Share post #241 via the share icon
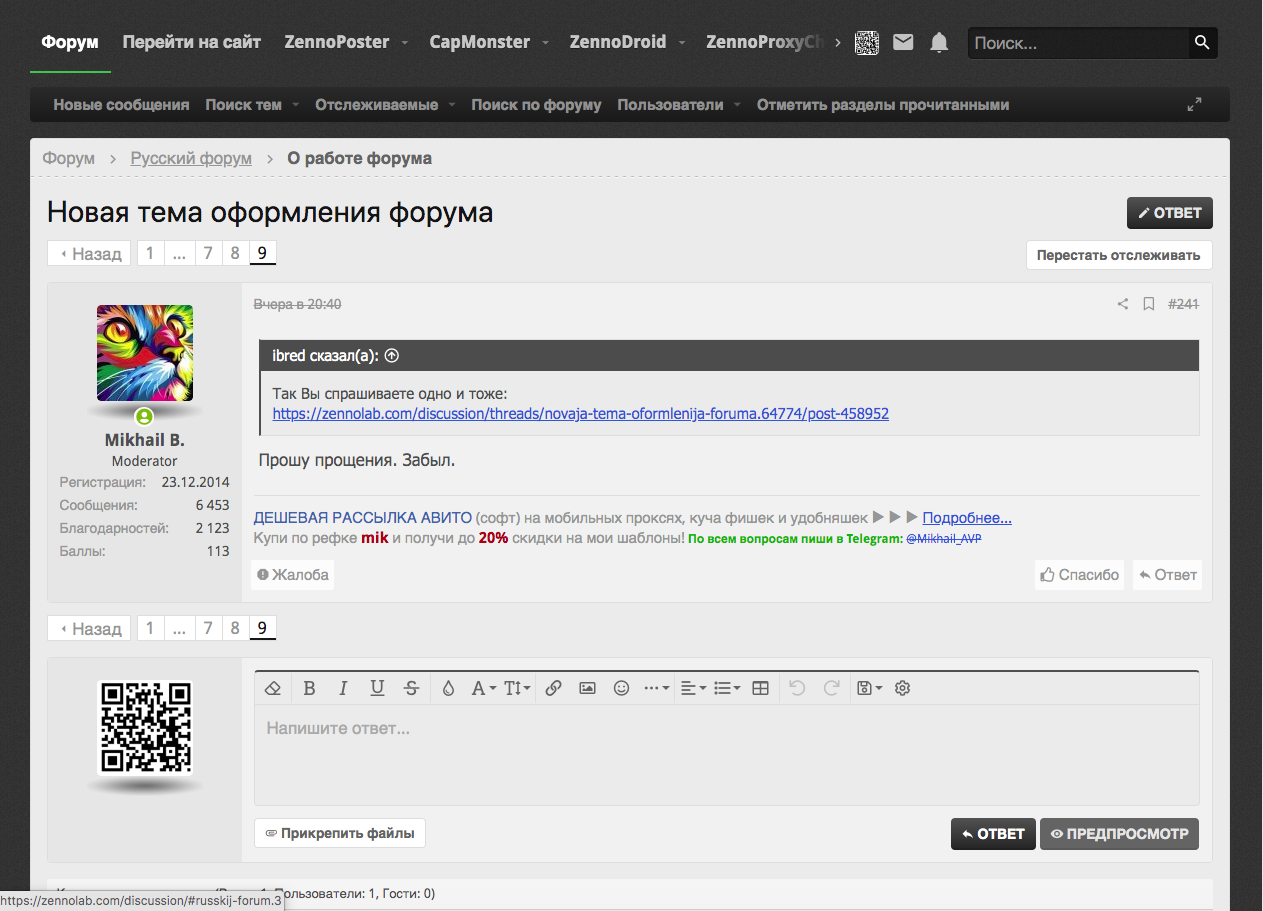This screenshot has height=911, width=1263. tap(1123, 304)
